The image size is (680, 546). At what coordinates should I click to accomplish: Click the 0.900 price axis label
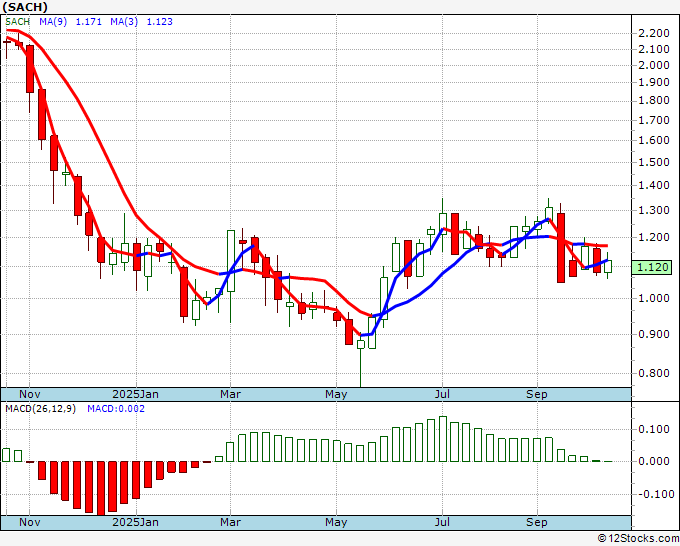click(654, 334)
